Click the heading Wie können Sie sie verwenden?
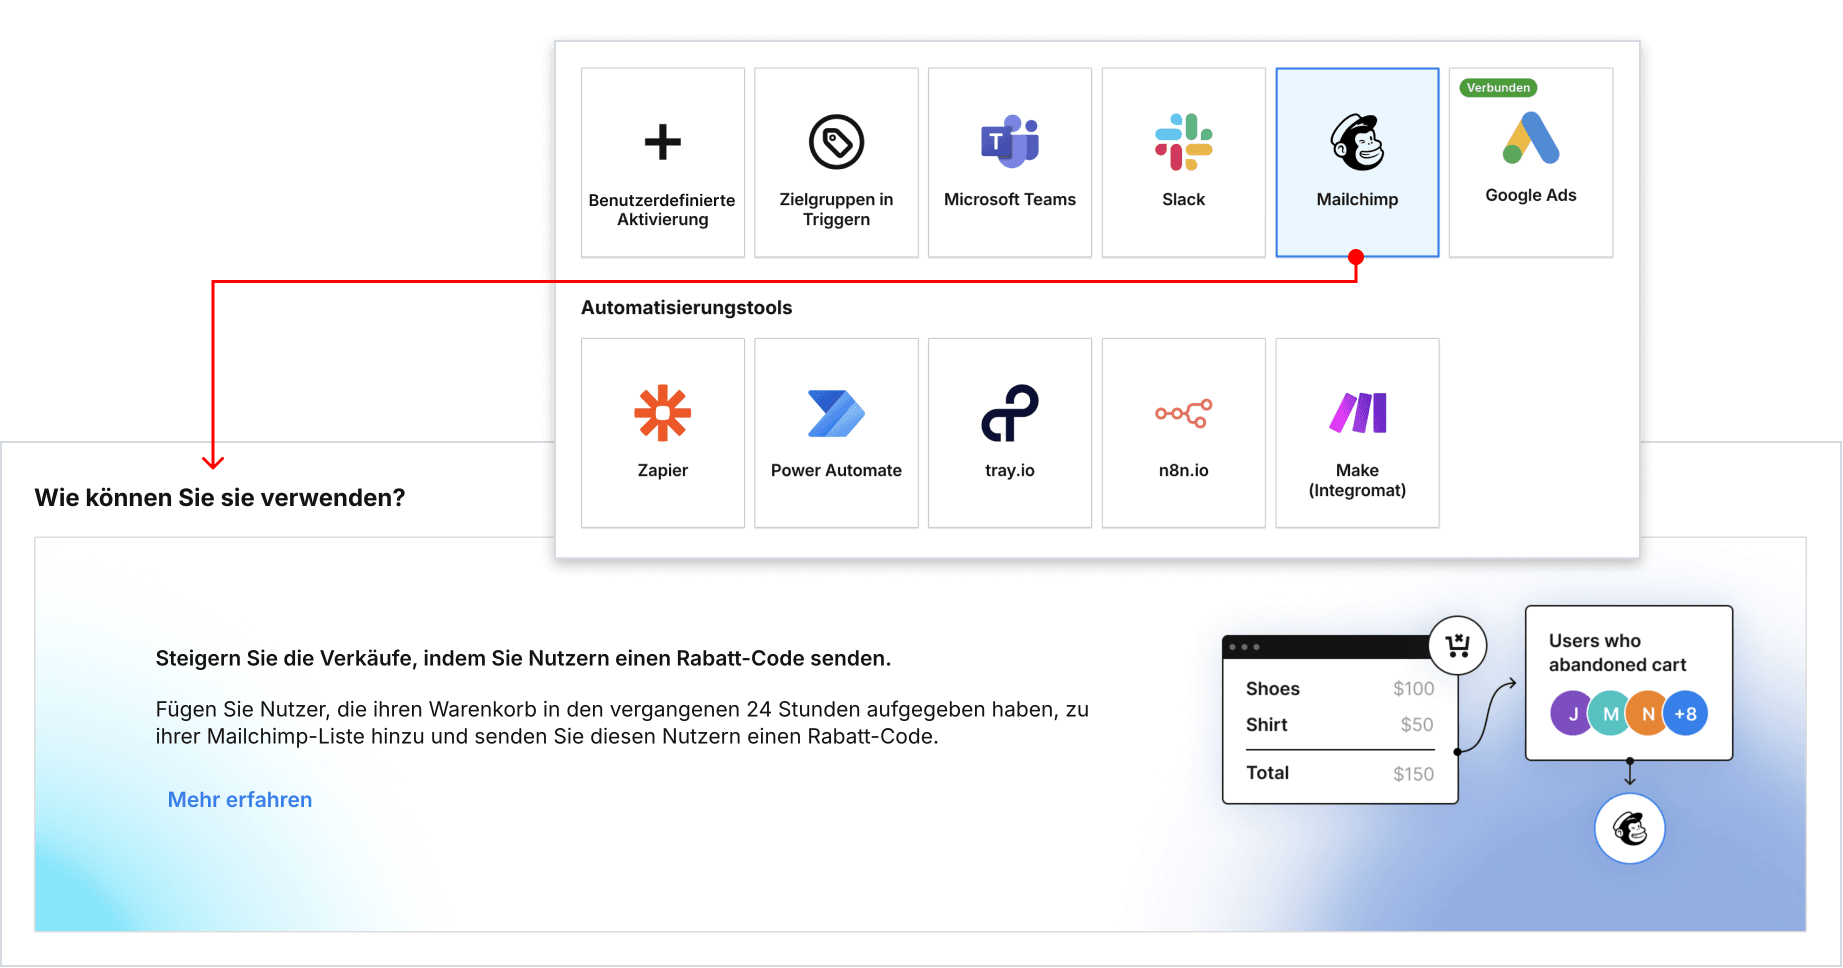The height and width of the screenshot is (968, 1843). coord(220,498)
